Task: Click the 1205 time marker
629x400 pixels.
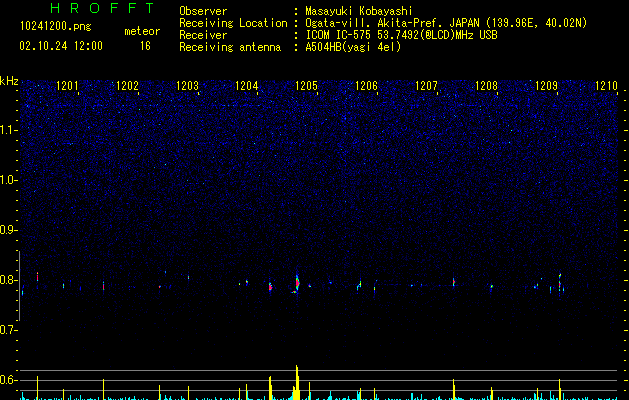Action: pyautogui.click(x=306, y=86)
